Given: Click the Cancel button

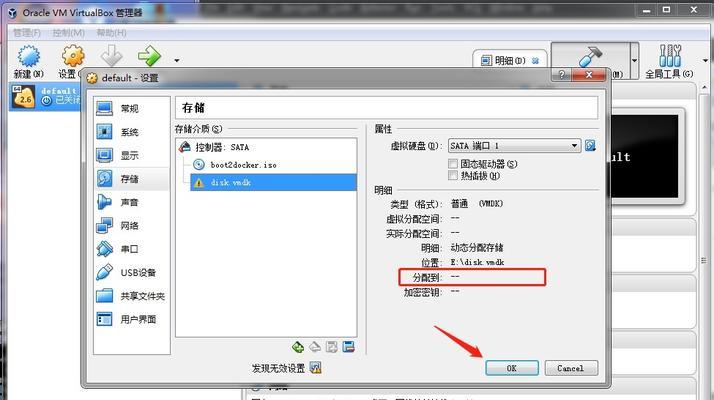Looking at the screenshot, I should (571, 368).
